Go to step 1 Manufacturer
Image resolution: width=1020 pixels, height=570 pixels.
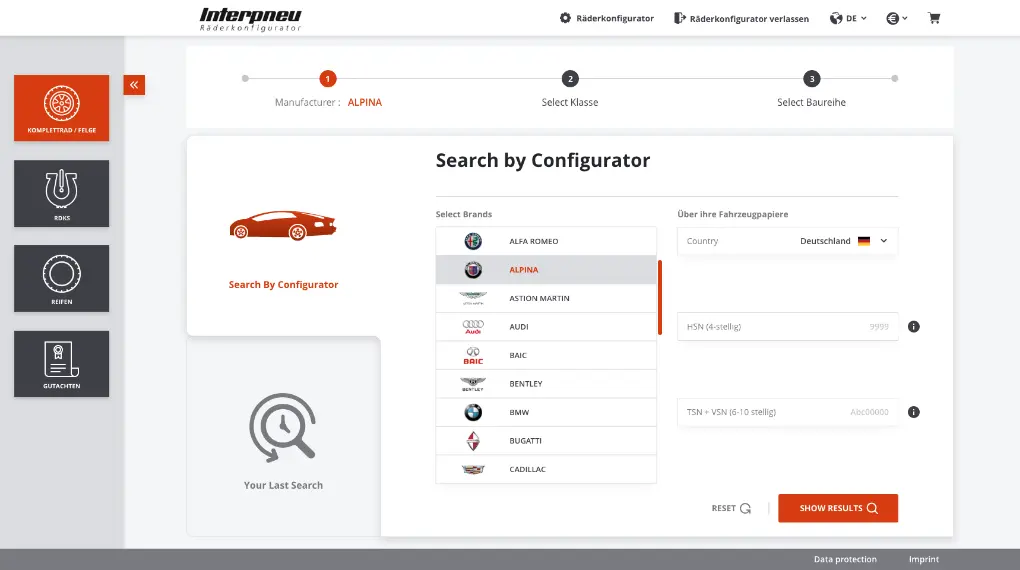click(x=328, y=79)
